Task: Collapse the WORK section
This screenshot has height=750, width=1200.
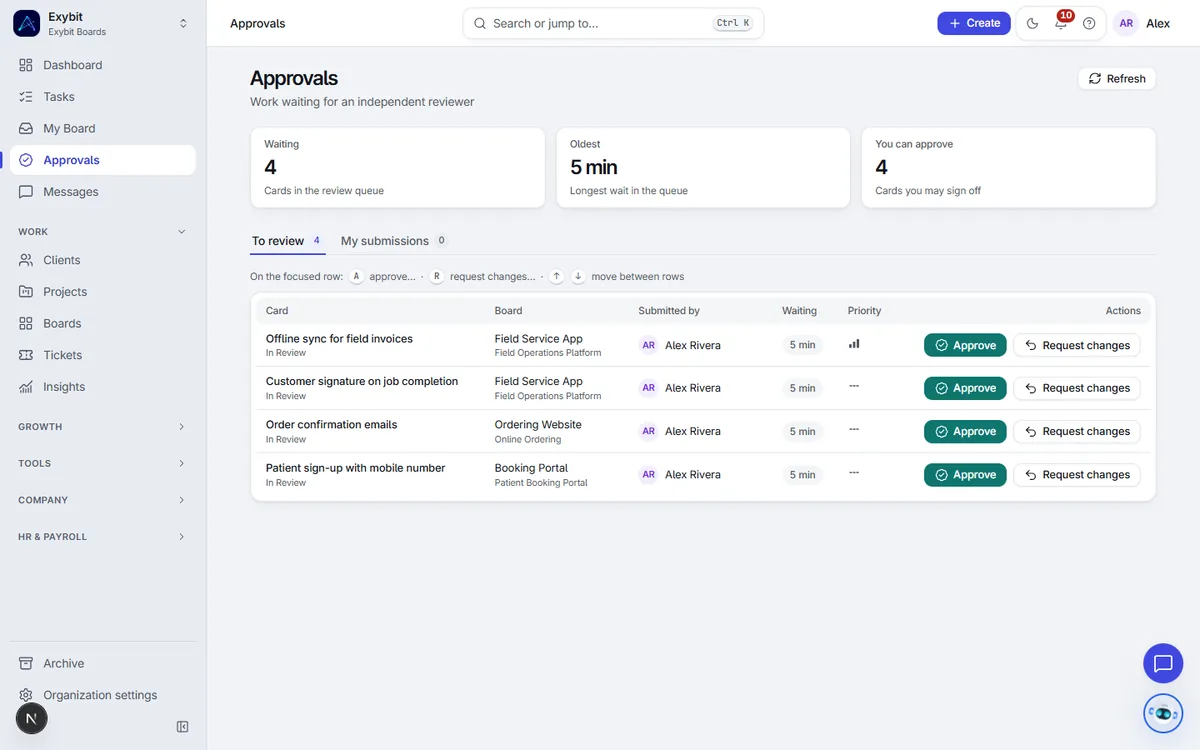Action: pos(103,232)
